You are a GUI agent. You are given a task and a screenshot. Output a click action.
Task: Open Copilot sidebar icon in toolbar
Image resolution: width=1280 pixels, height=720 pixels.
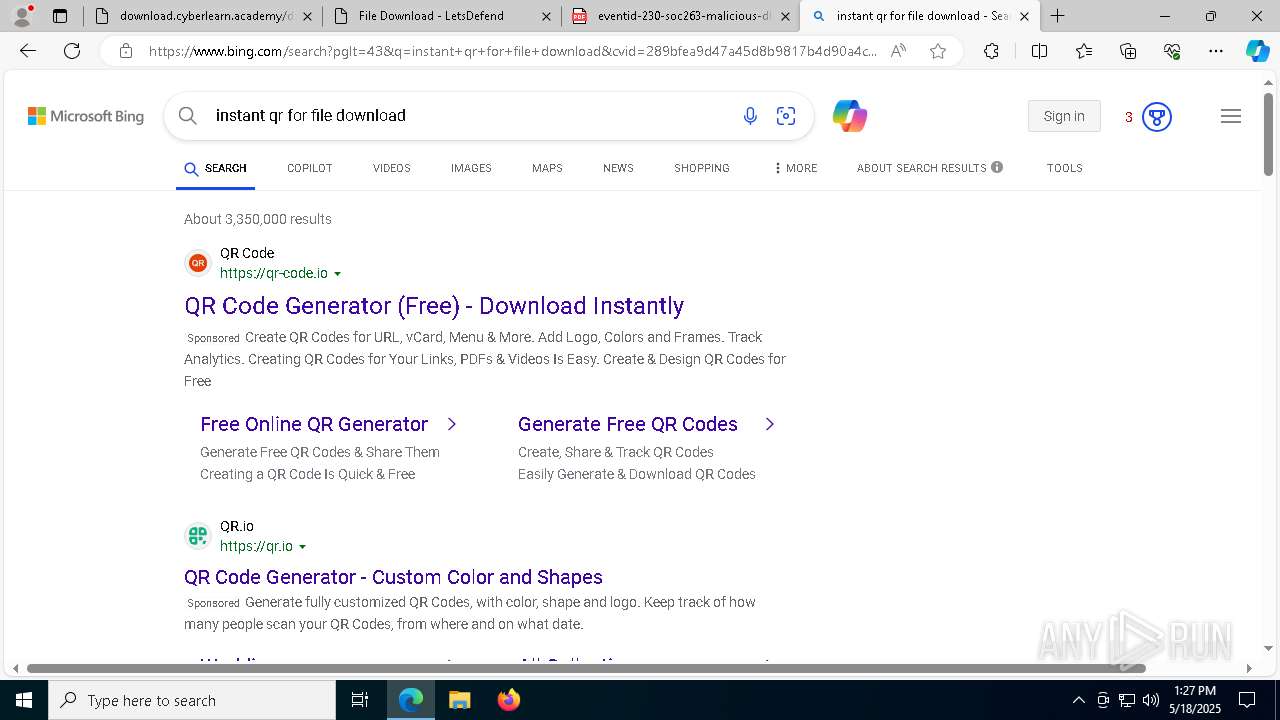tap(1257, 51)
